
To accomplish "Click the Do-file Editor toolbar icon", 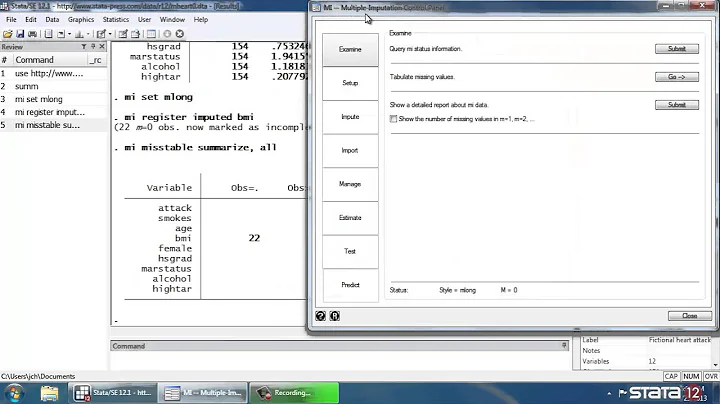I will 101,34.
